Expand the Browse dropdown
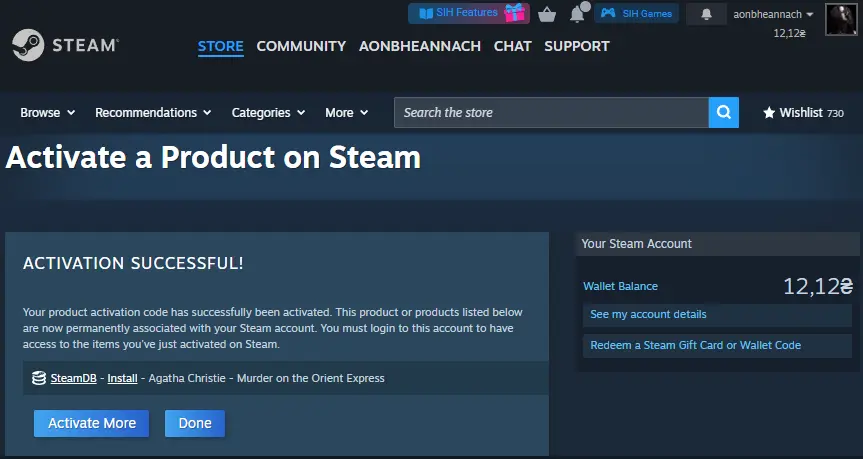863x459 pixels. 47,112
